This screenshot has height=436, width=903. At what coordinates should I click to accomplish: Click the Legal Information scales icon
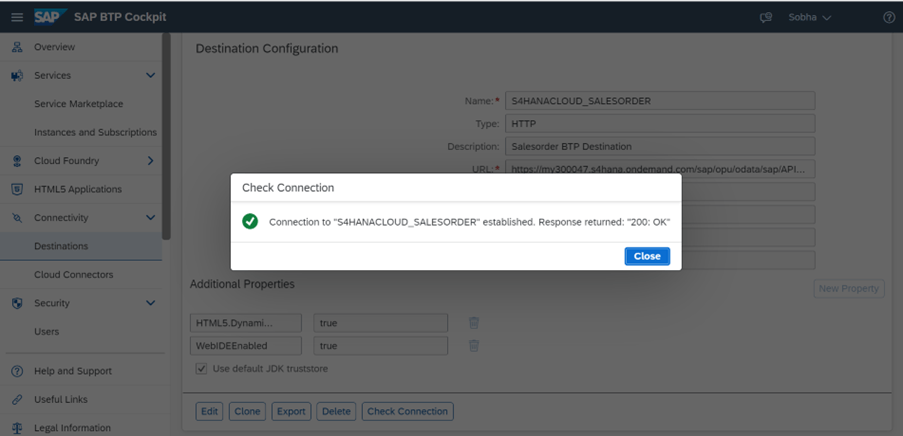click(x=17, y=428)
